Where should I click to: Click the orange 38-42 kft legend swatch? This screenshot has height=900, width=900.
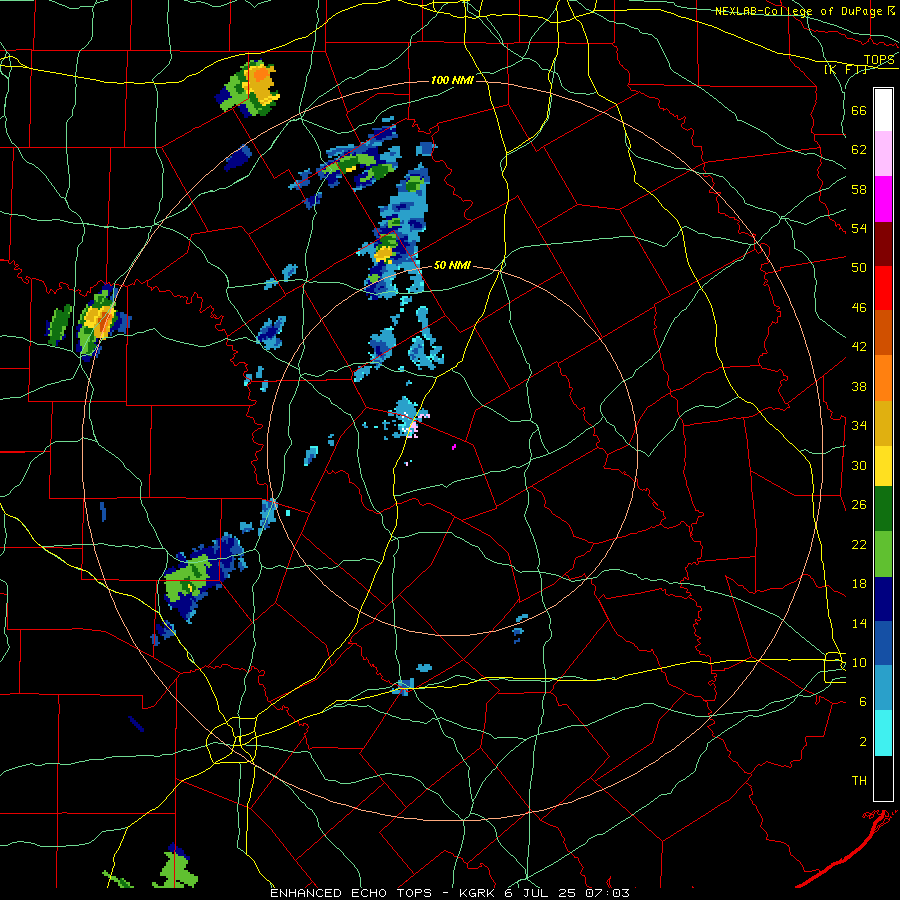coord(883,378)
